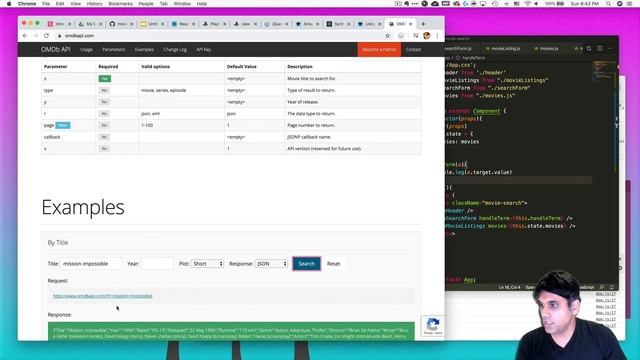Open the People menu
The height and width of the screenshot is (360, 640).
[x=146, y=4]
